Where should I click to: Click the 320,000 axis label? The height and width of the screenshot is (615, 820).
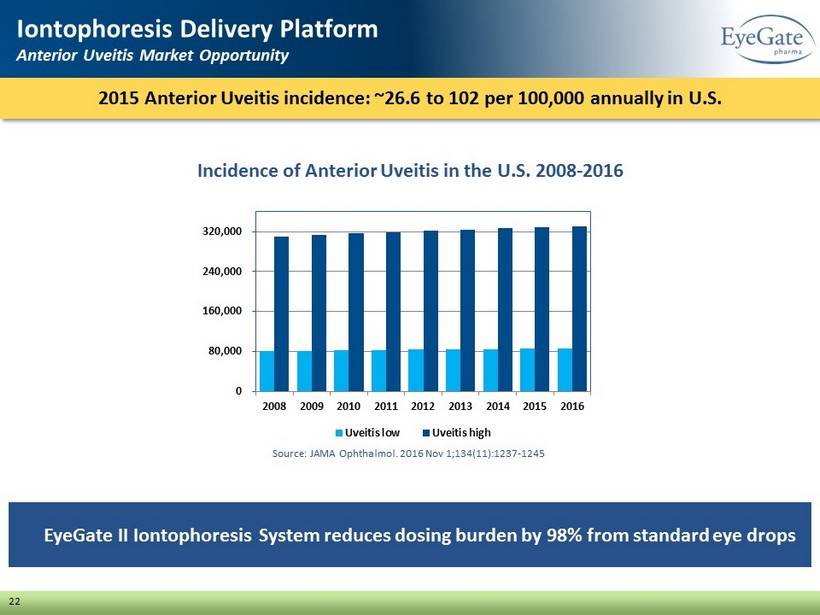(x=222, y=231)
